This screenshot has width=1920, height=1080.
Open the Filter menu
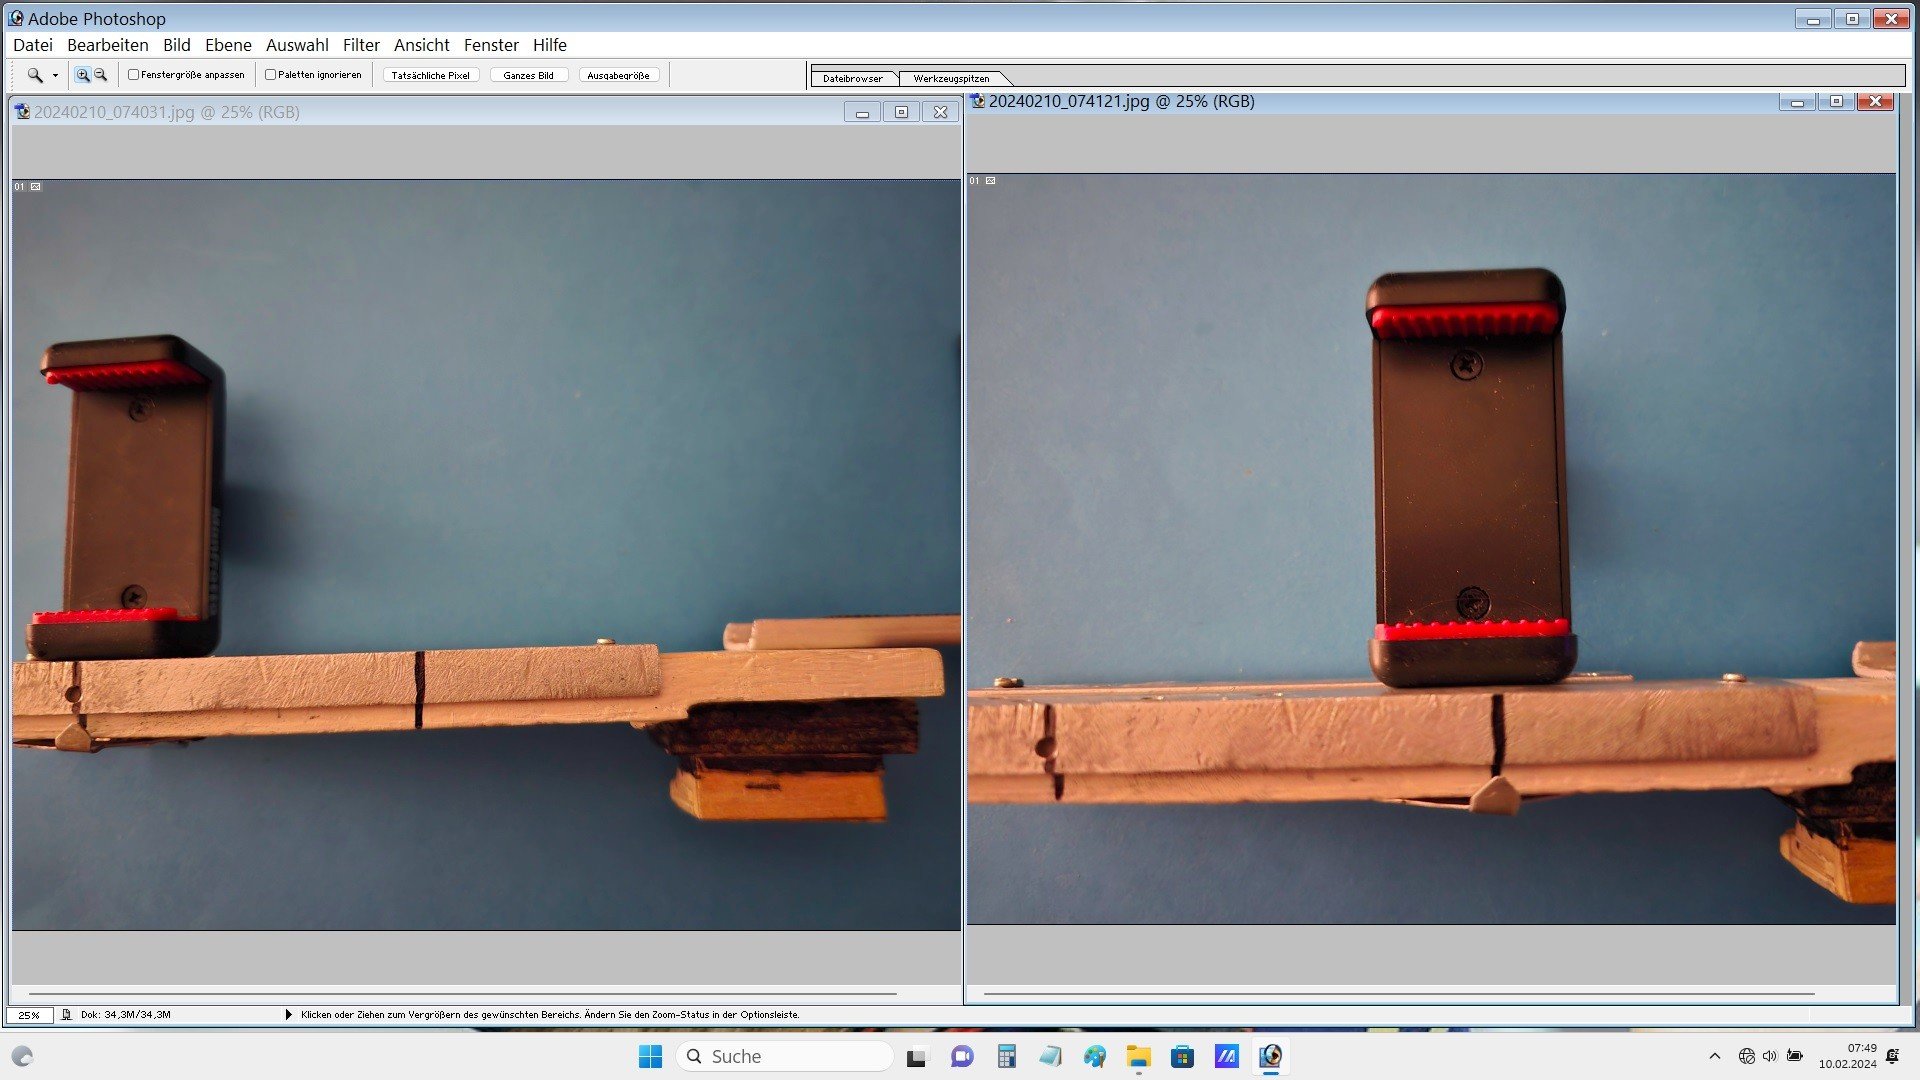point(361,45)
